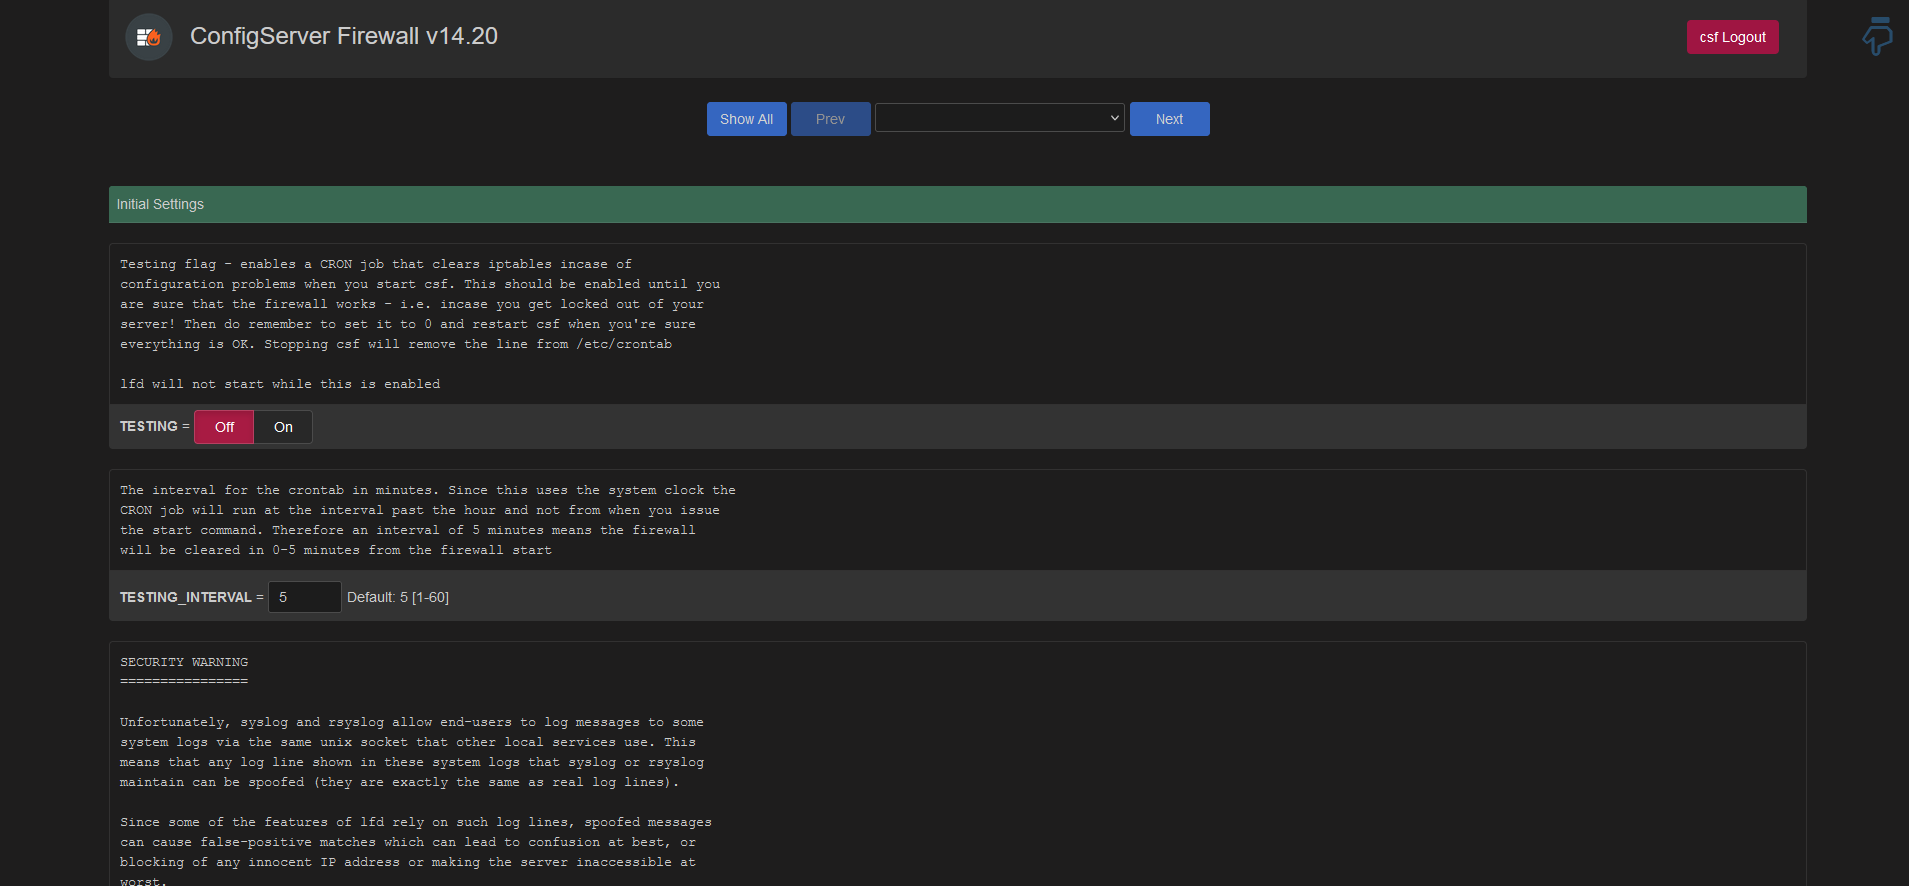Click the SECURITY WARNING heading text
Viewport: 1909px width, 886px height.
184,662
